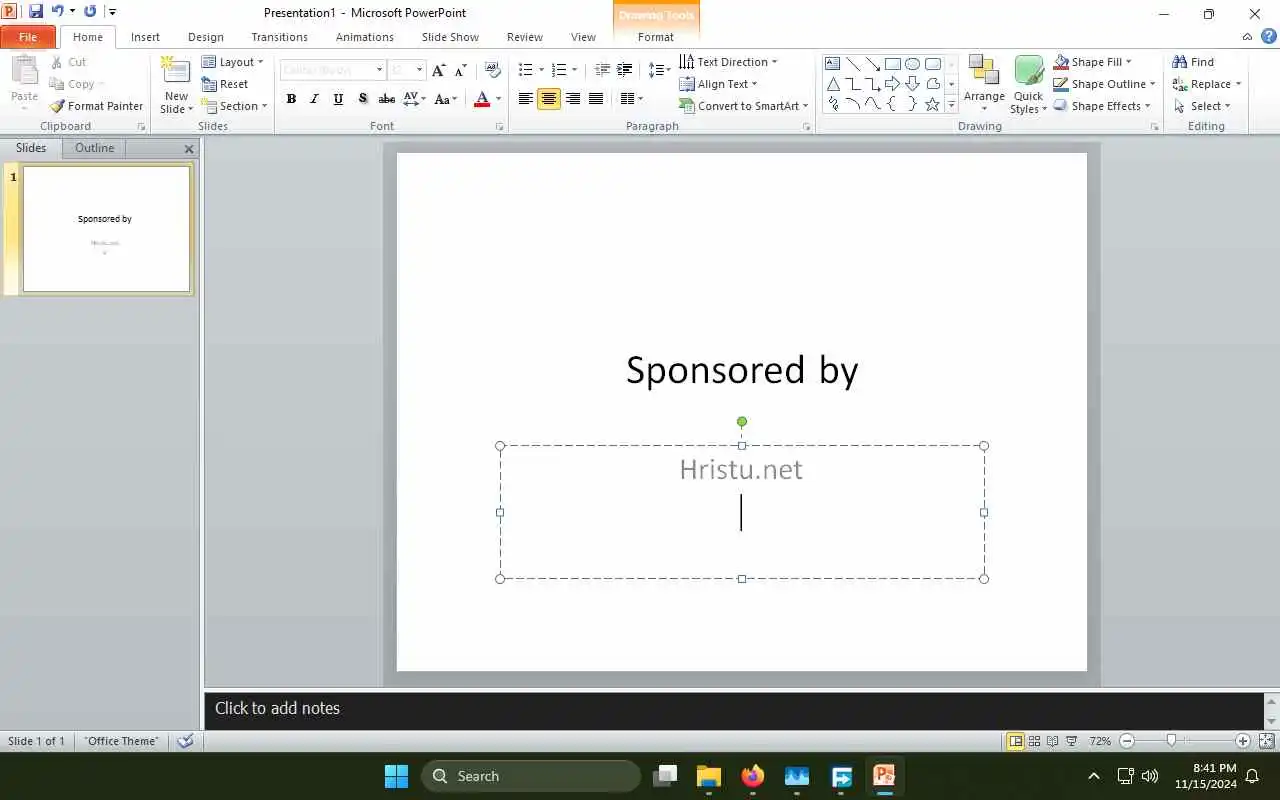1280x800 pixels.
Task: Open the font color picker arrow
Action: [x=499, y=99]
